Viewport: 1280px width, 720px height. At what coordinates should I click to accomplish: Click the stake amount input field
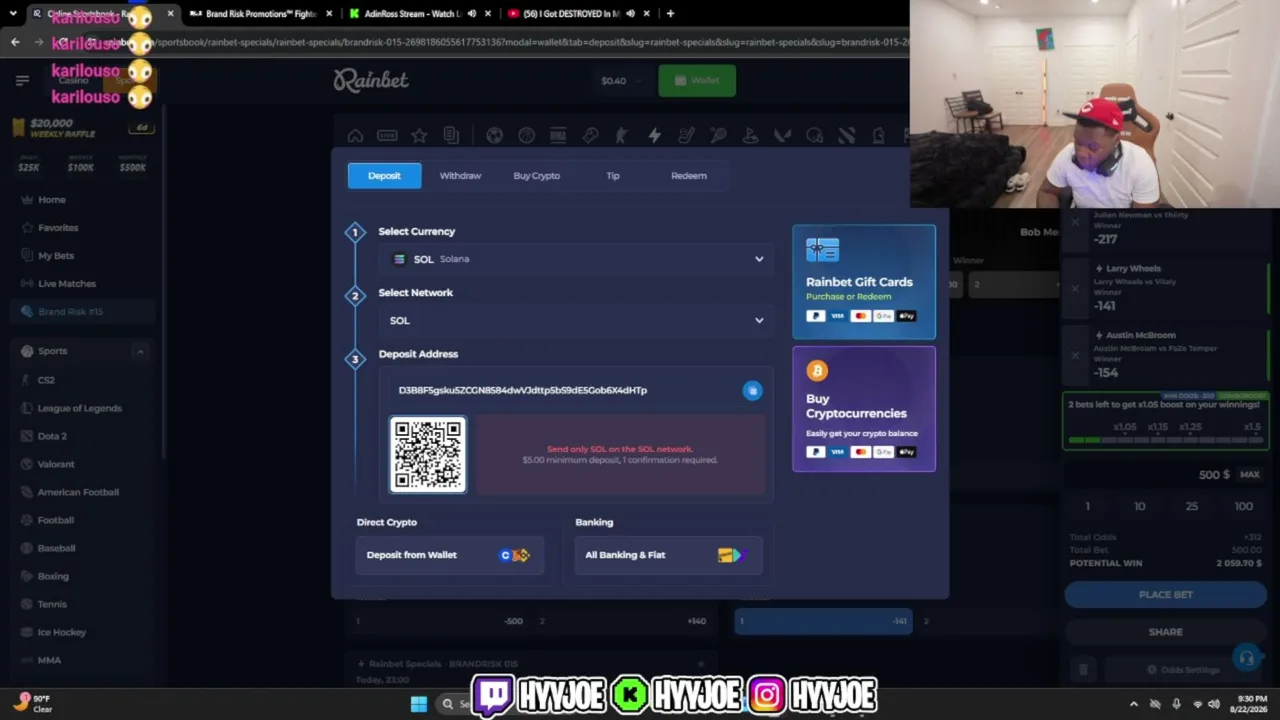coord(1148,475)
